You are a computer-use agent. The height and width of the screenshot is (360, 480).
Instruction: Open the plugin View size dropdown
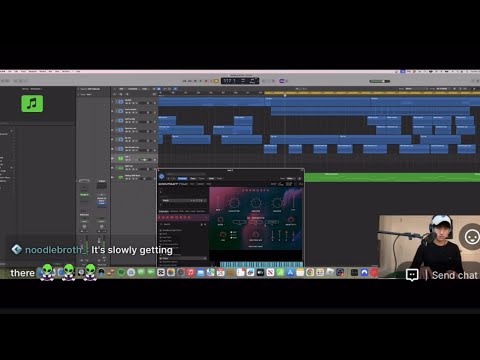291,178
